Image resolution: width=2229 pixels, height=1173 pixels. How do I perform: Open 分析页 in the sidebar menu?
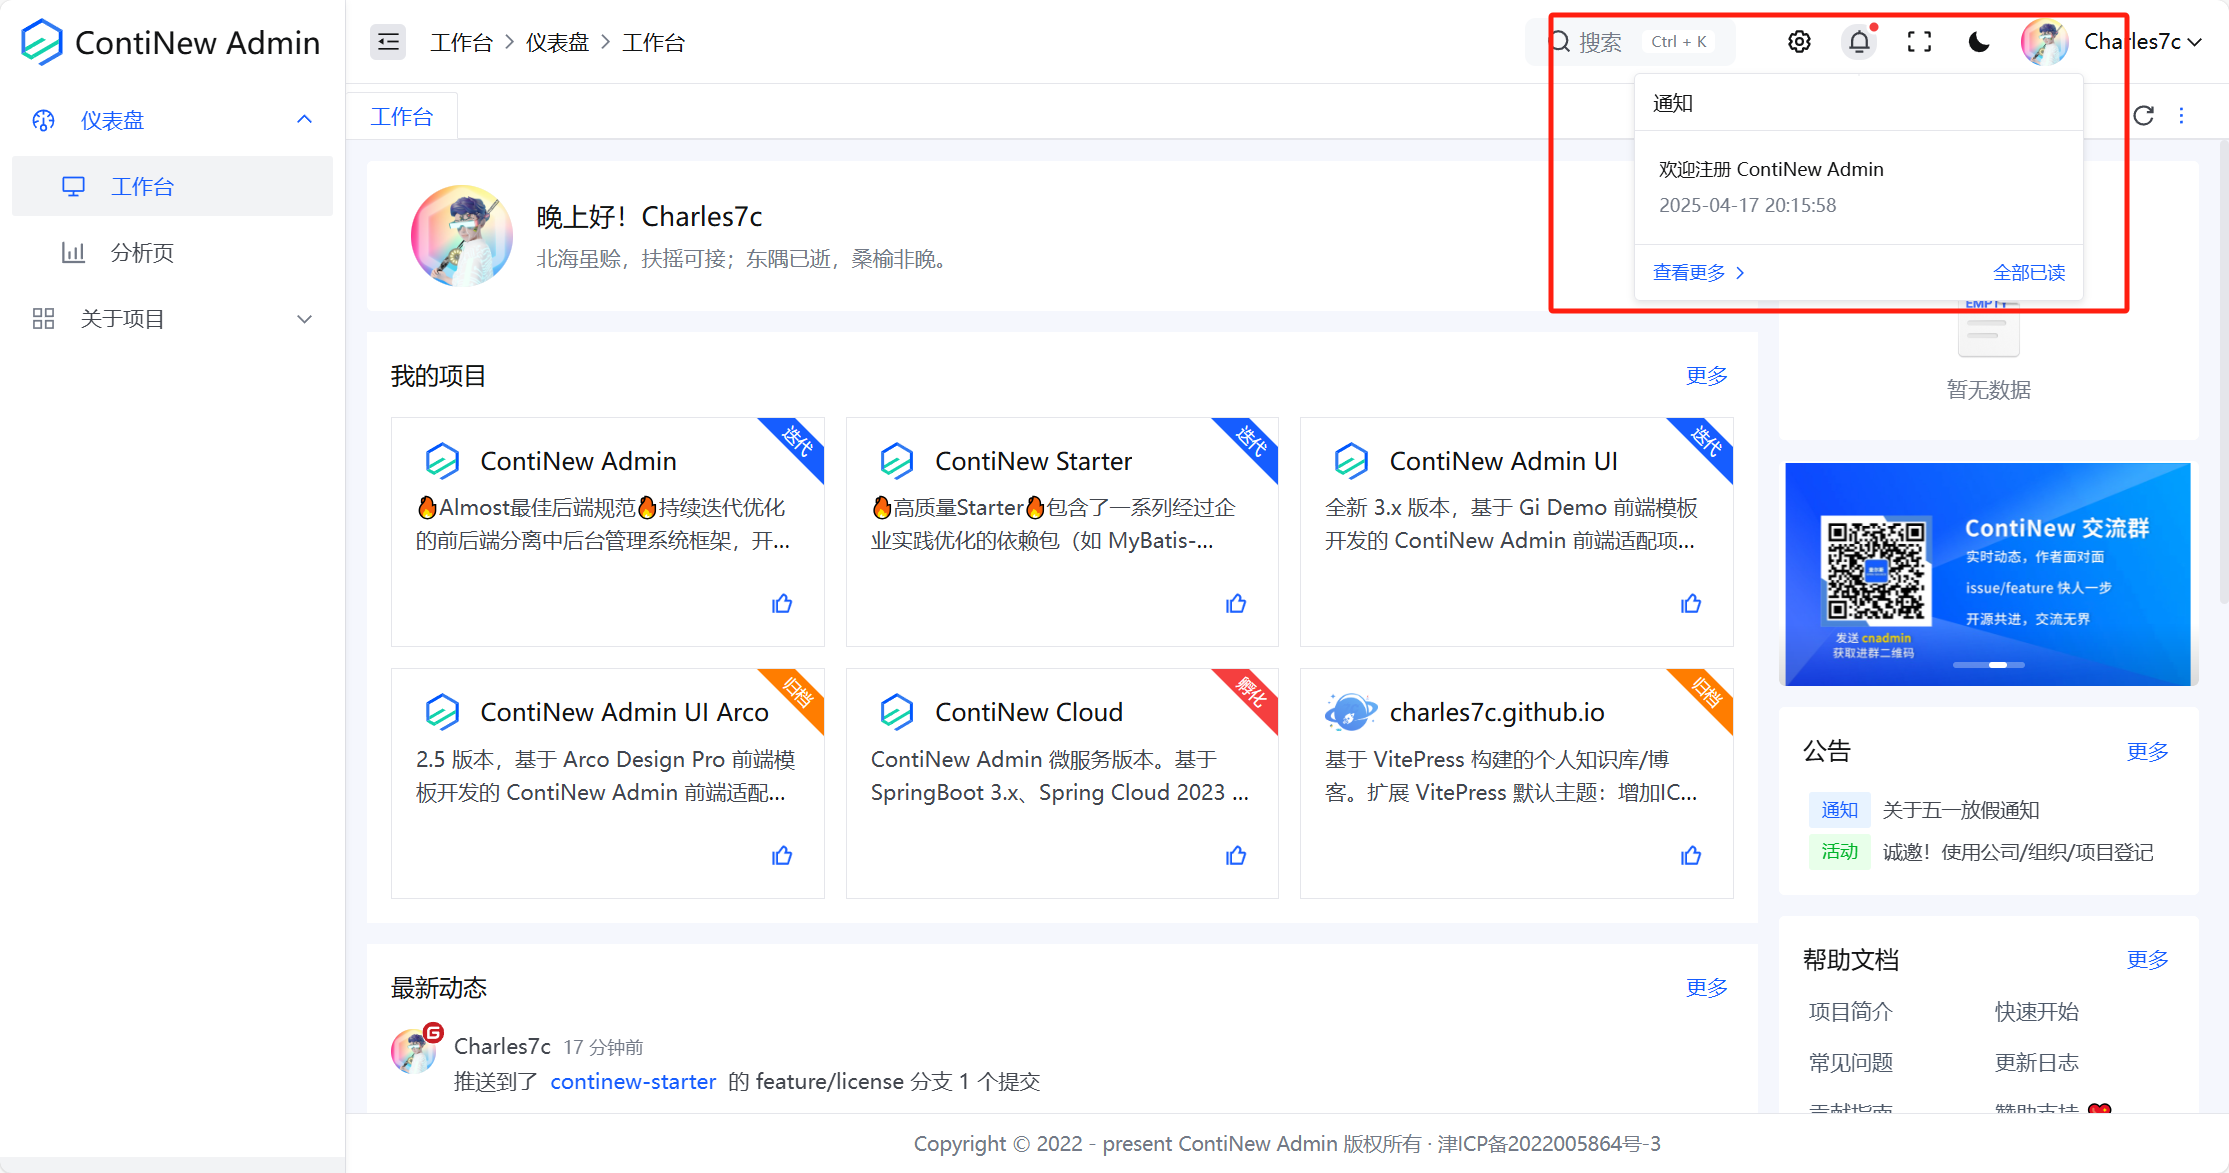(x=172, y=252)
